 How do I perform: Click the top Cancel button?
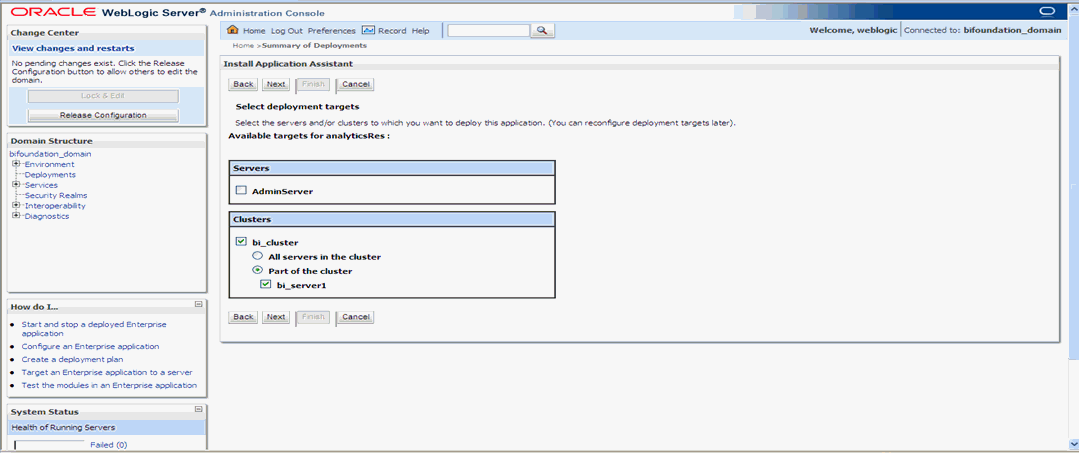pos(356,84)
